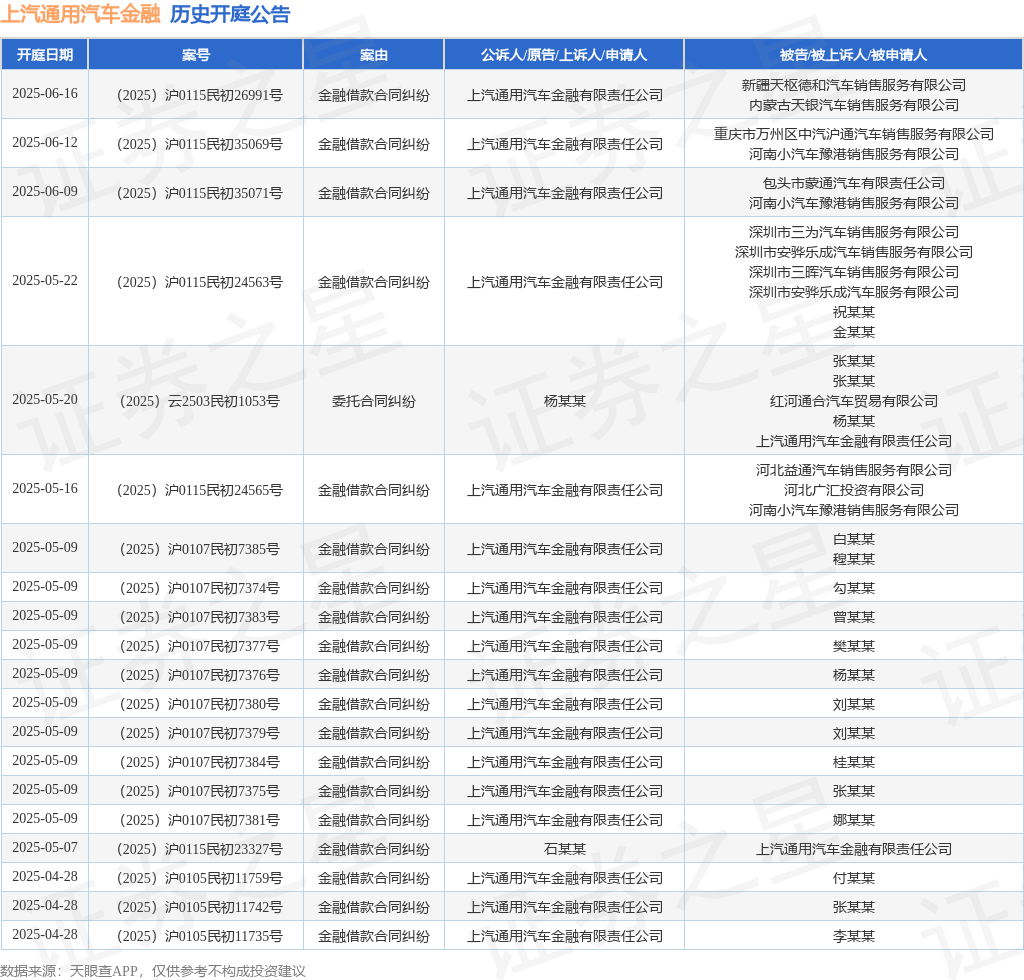Select the date 2025-05-22
The image size is (1024, 980).
click(x=44, y=280)
